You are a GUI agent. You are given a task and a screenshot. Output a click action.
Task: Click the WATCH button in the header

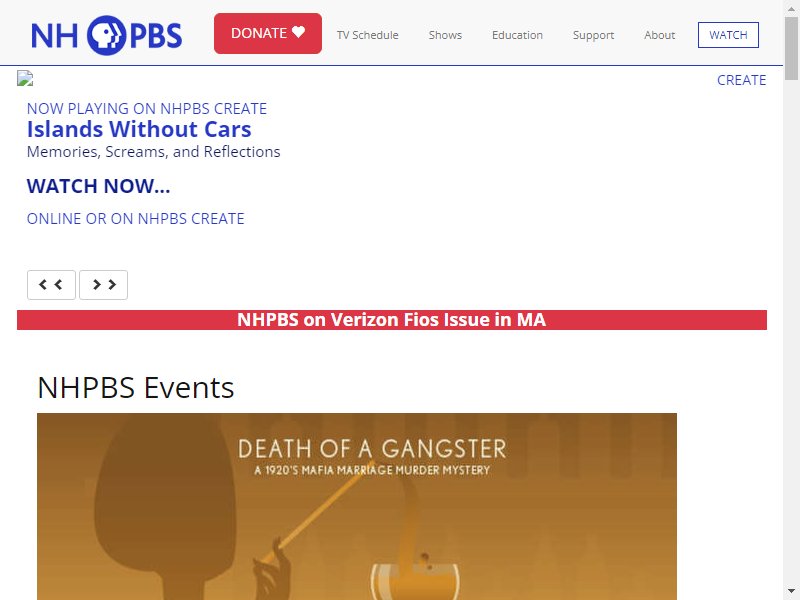coord(728,35)
